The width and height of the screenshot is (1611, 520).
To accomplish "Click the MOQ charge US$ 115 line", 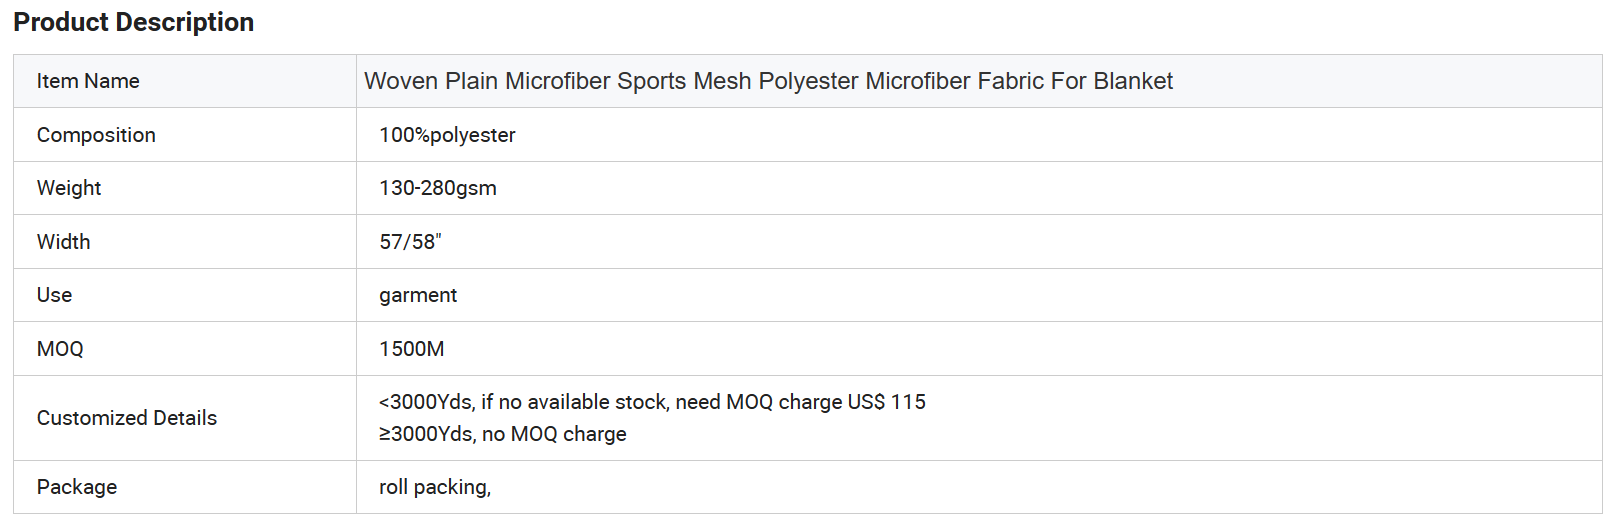I will tap(652, 402).
